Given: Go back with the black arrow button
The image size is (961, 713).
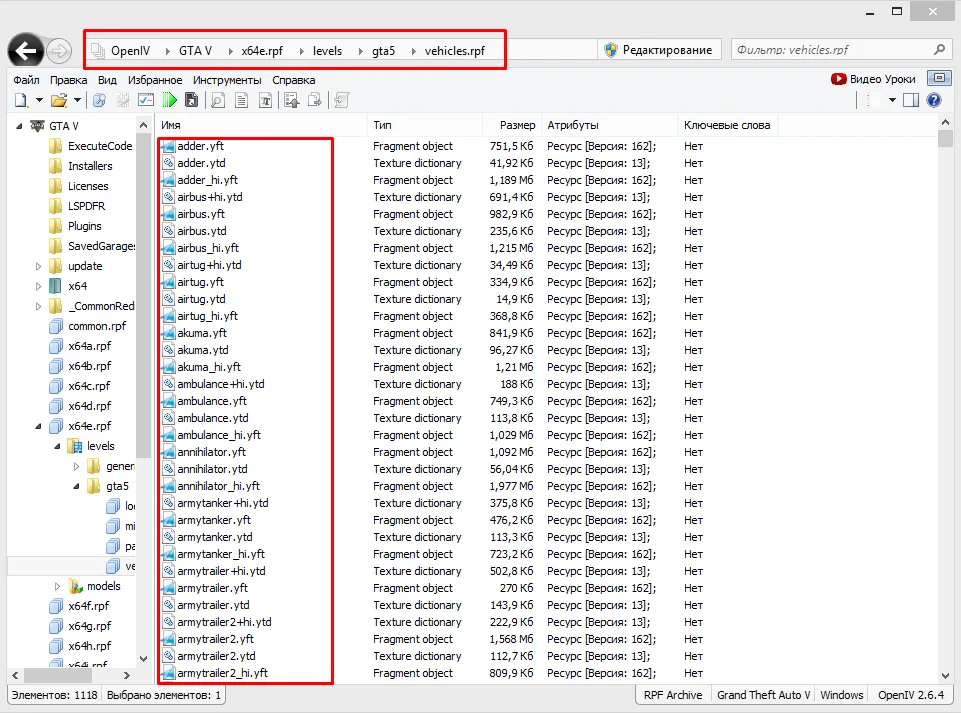Looking at the screenshot, I should [25, 50].
